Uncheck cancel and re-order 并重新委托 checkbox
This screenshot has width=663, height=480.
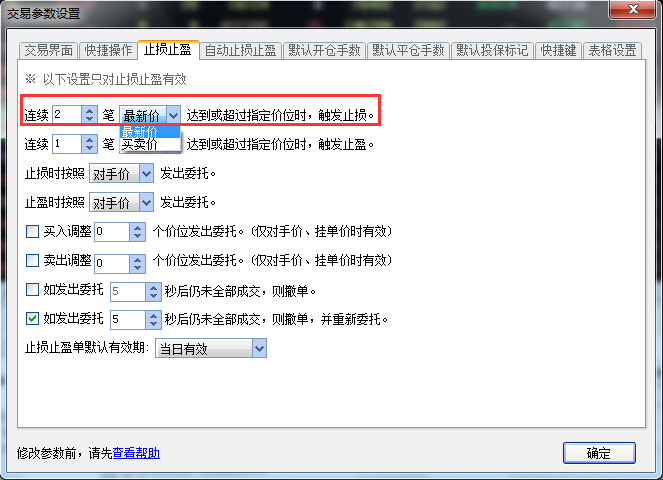click(x=33, y=318)
